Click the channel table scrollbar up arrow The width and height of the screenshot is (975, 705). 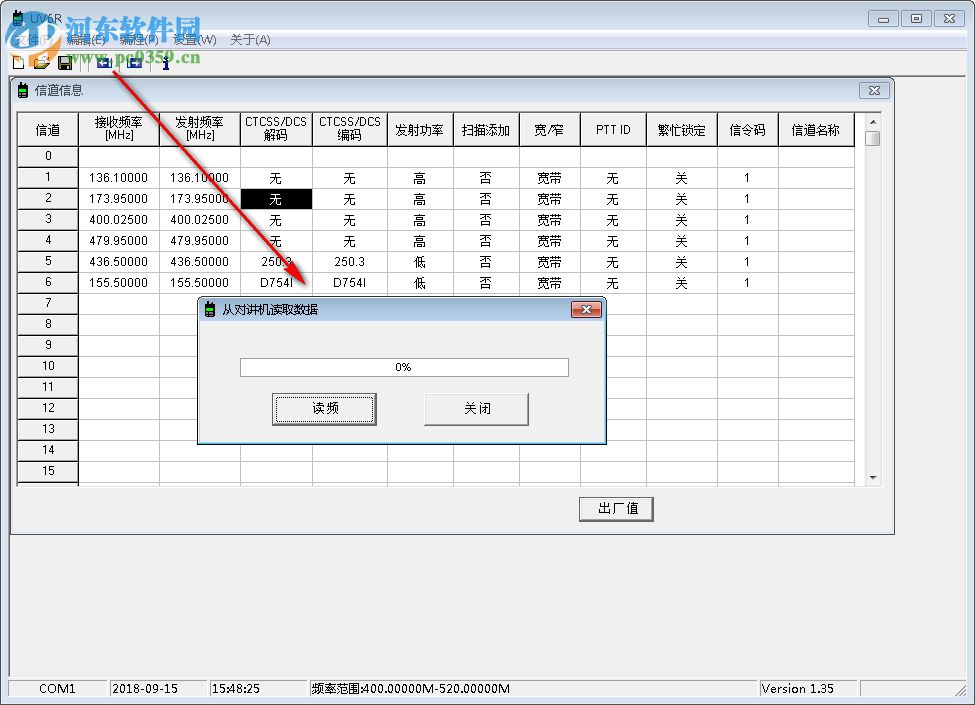pyautogui.click(x=873, y=122)
